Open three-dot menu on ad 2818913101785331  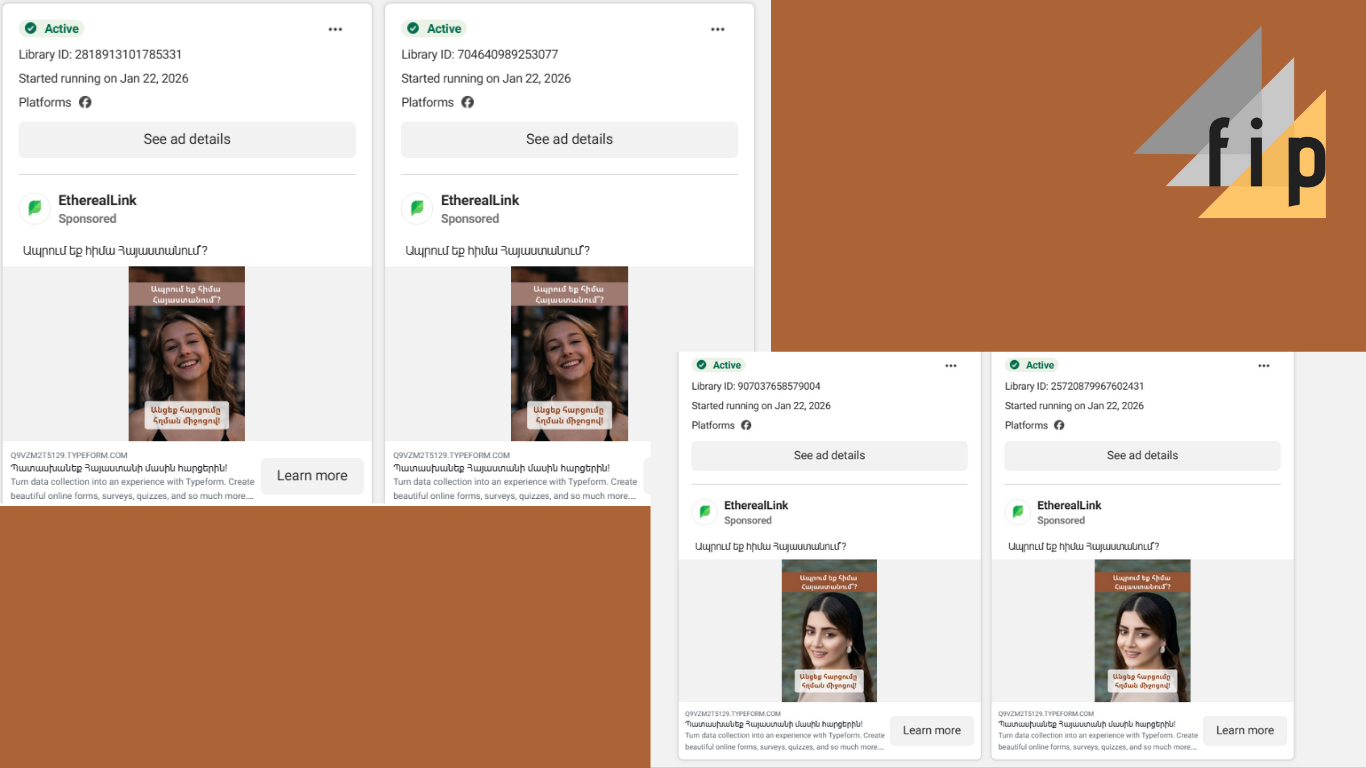[335, 29]
